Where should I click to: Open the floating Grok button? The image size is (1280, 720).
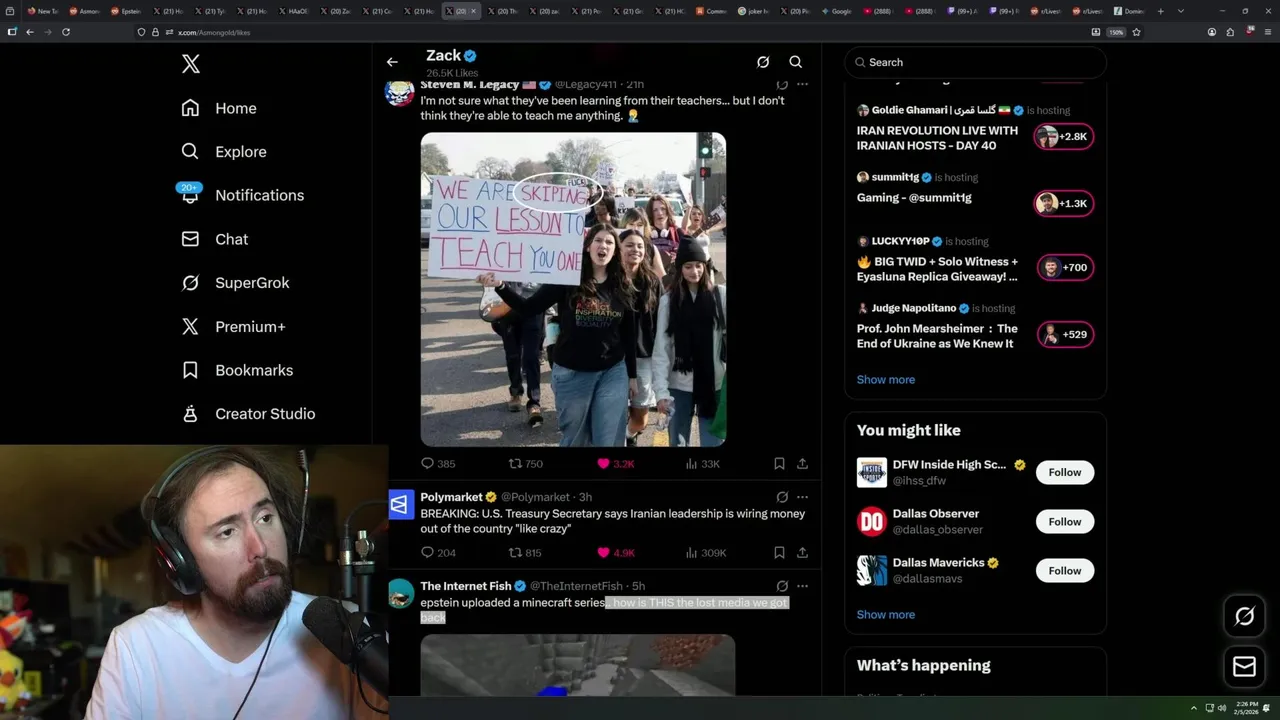tap(1244, 616)
